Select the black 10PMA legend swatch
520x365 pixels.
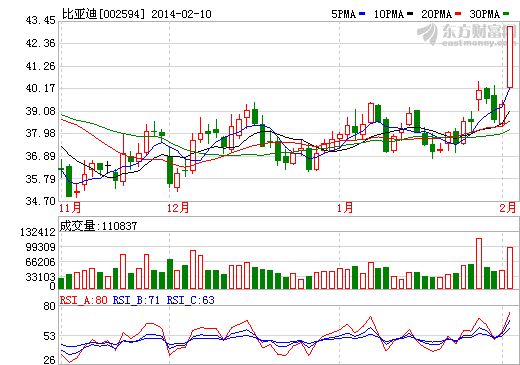pyautogui.click(x=410, y=14)
